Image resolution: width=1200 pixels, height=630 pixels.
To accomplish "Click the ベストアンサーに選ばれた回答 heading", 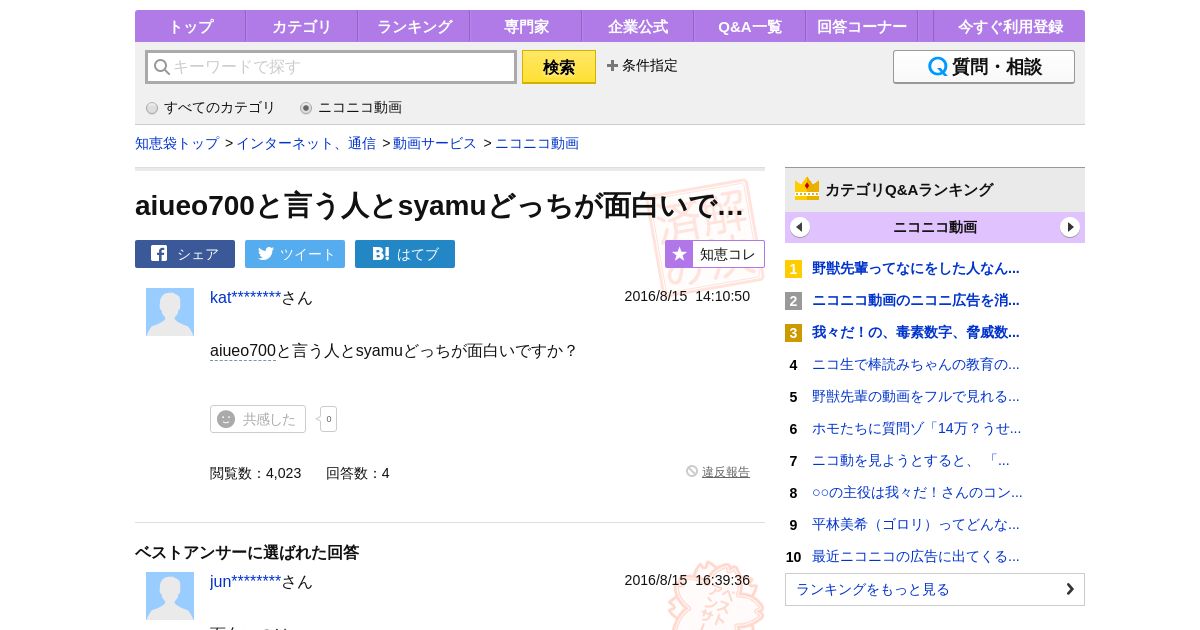I will tap(247, 552).
